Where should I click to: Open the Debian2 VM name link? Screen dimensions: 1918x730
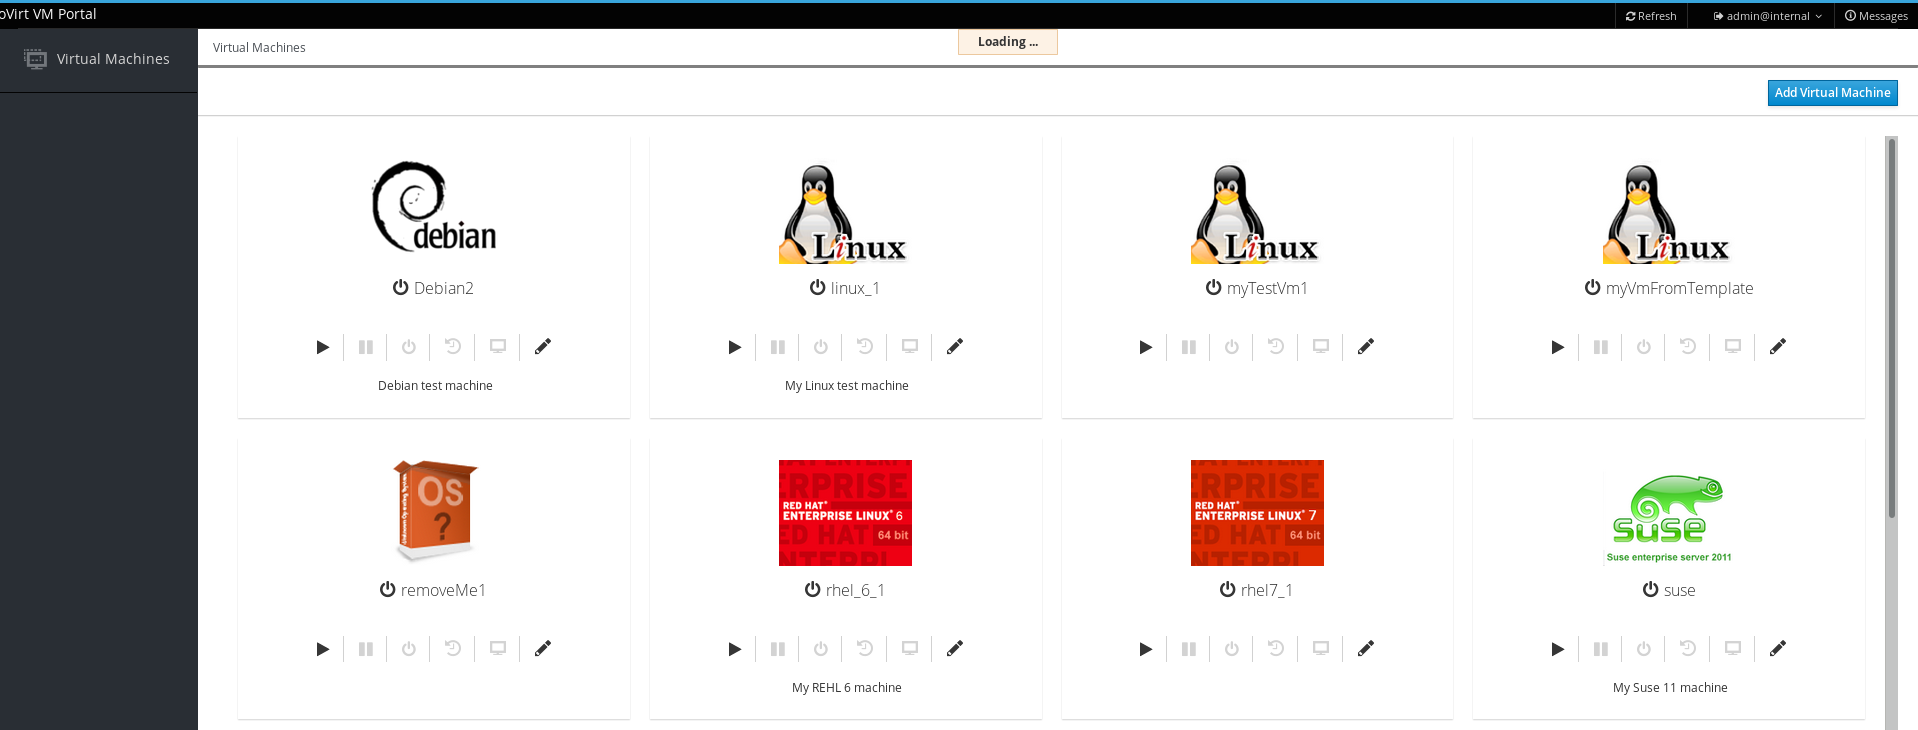(x=444, y=288)
